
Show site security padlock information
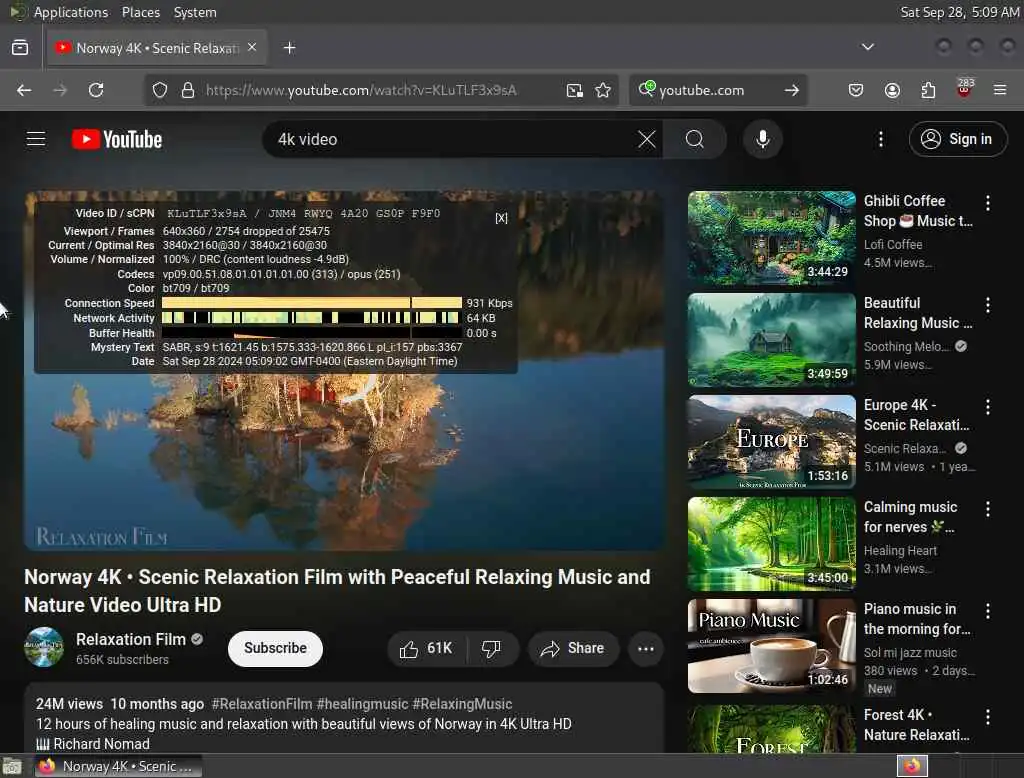[x=188, y=90]
